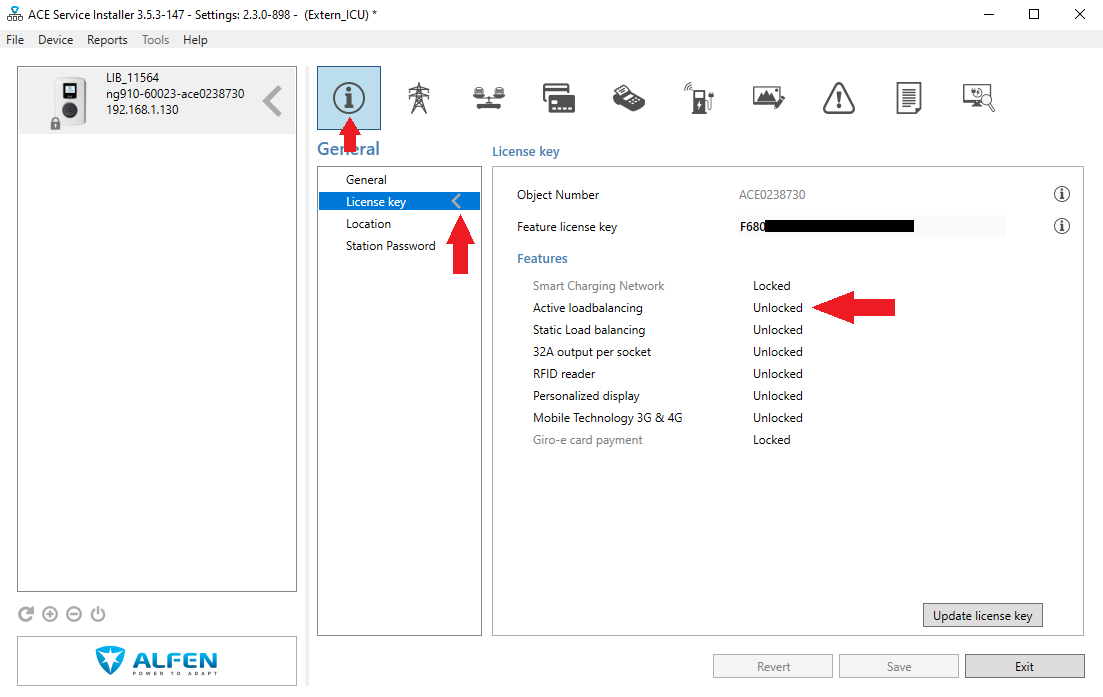Select Location in the General list
1103x697 pixels.
point(368,224)
